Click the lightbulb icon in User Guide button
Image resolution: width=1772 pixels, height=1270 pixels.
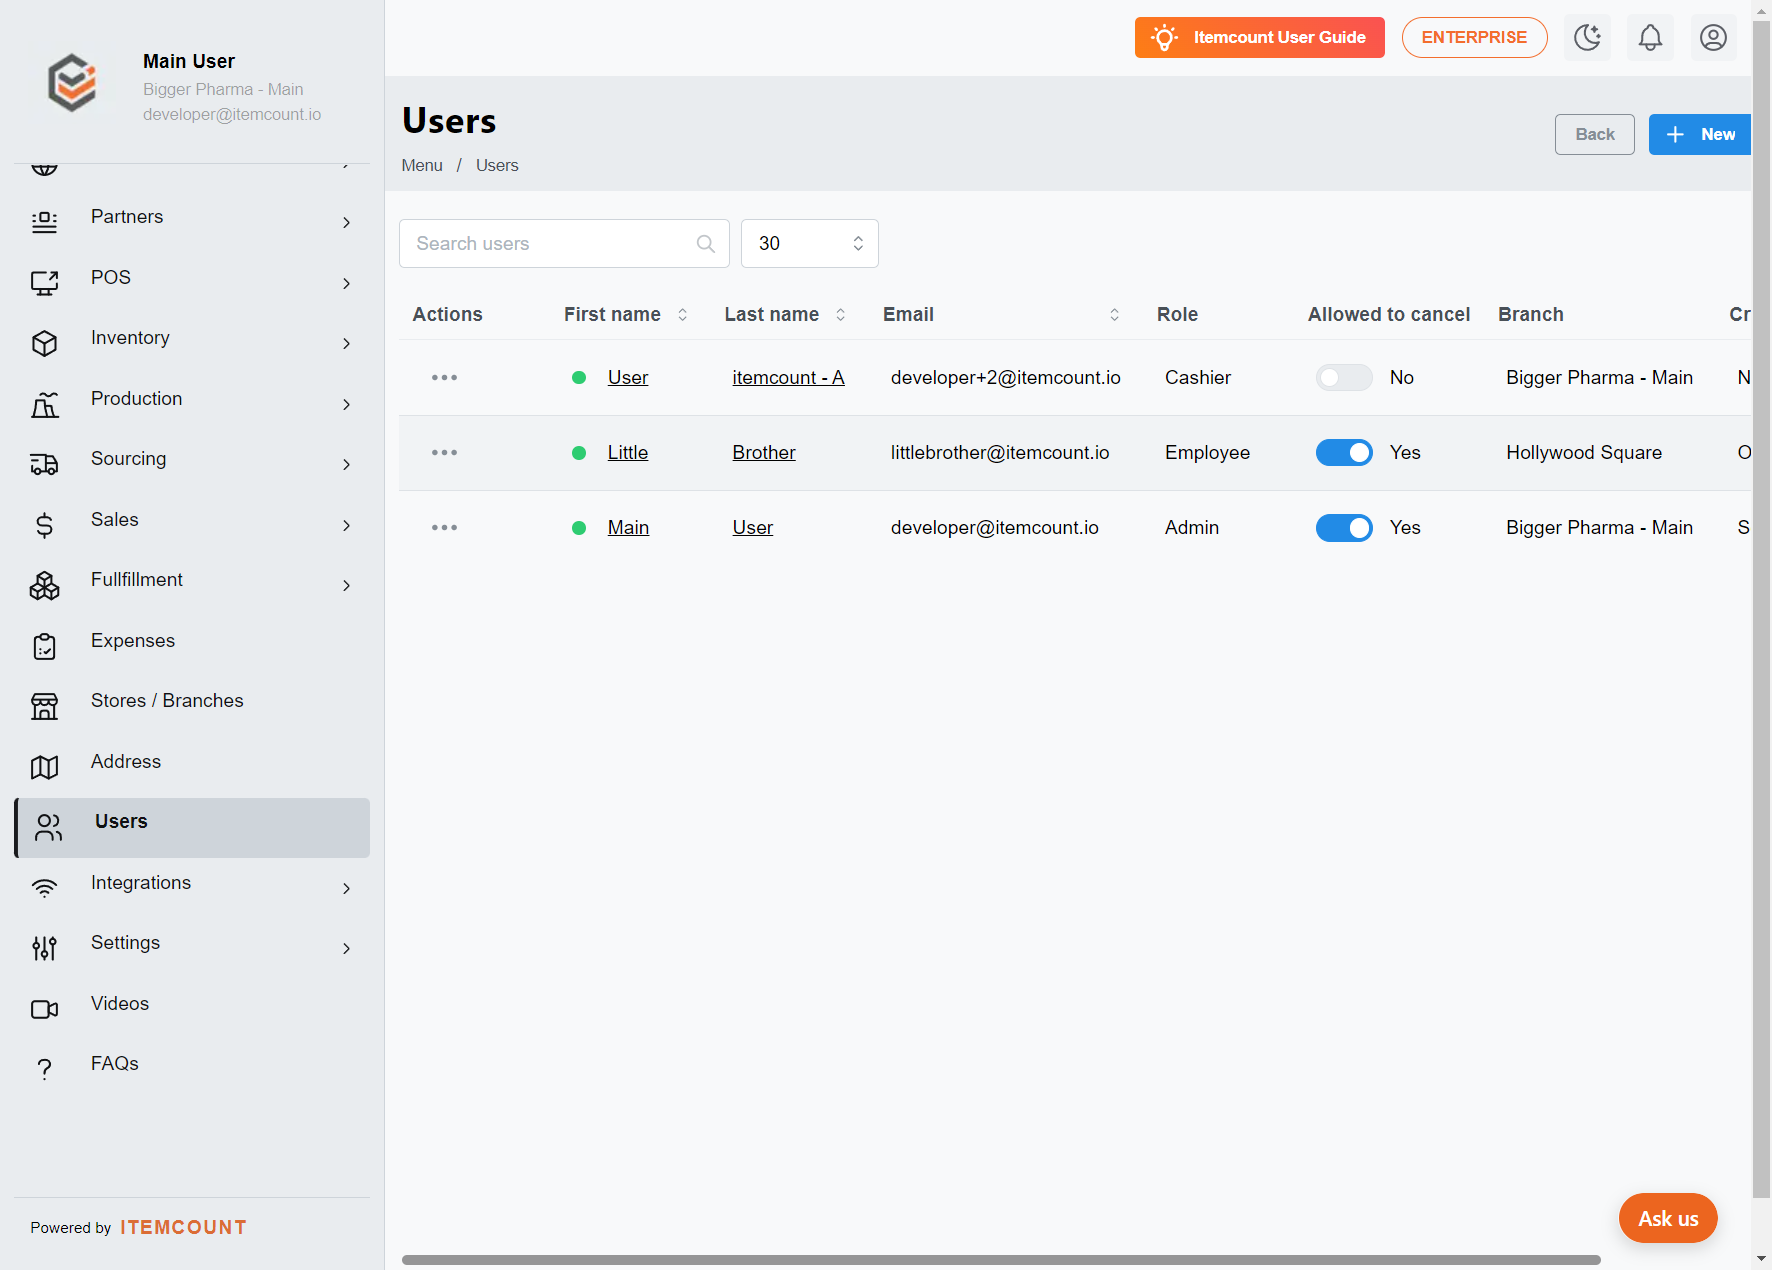pyautogui.click(x=1164, y=38)
